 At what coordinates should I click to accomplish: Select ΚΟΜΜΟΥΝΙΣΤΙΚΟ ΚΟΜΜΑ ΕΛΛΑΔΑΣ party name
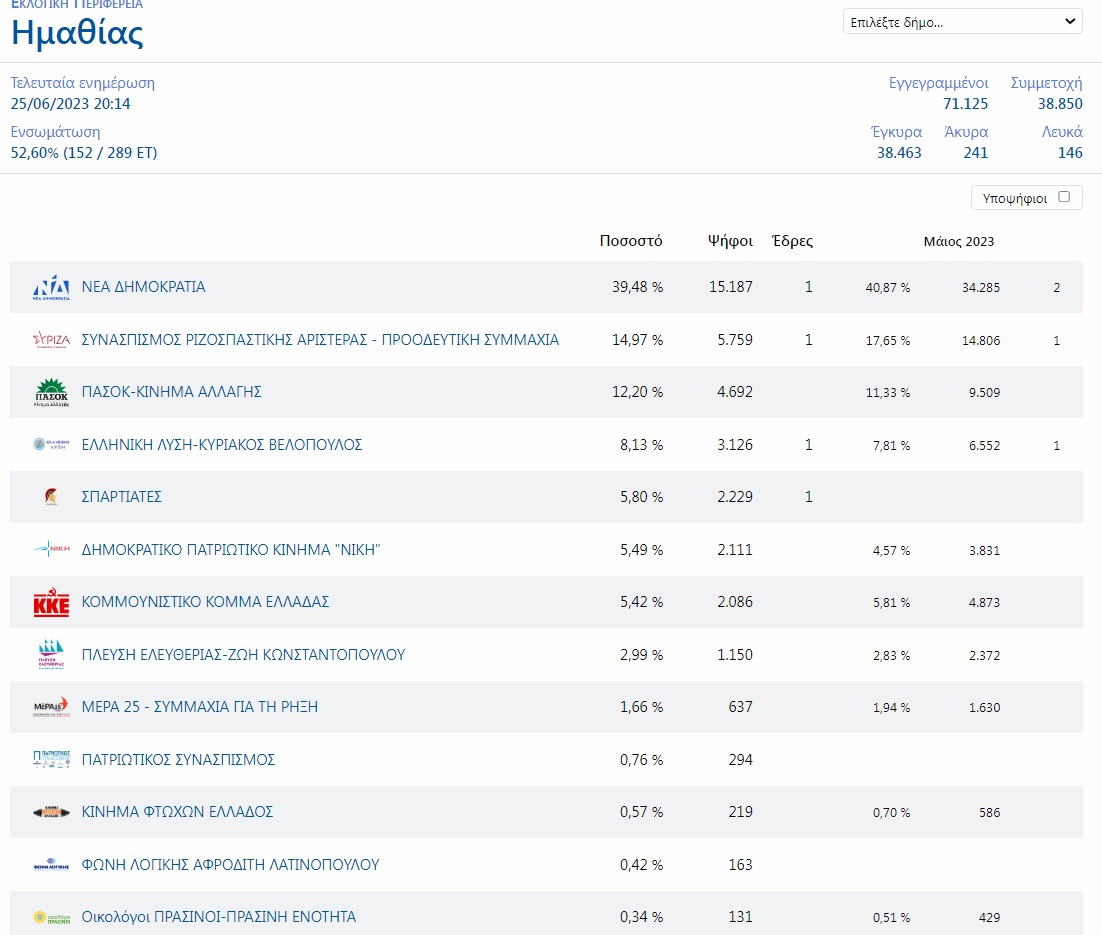(x=205, y=602)
